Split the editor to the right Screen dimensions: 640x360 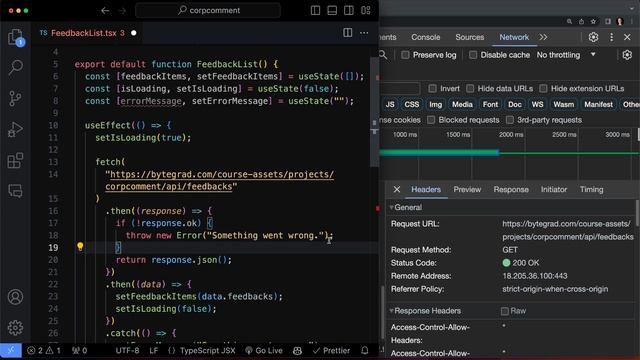point(347,33)
